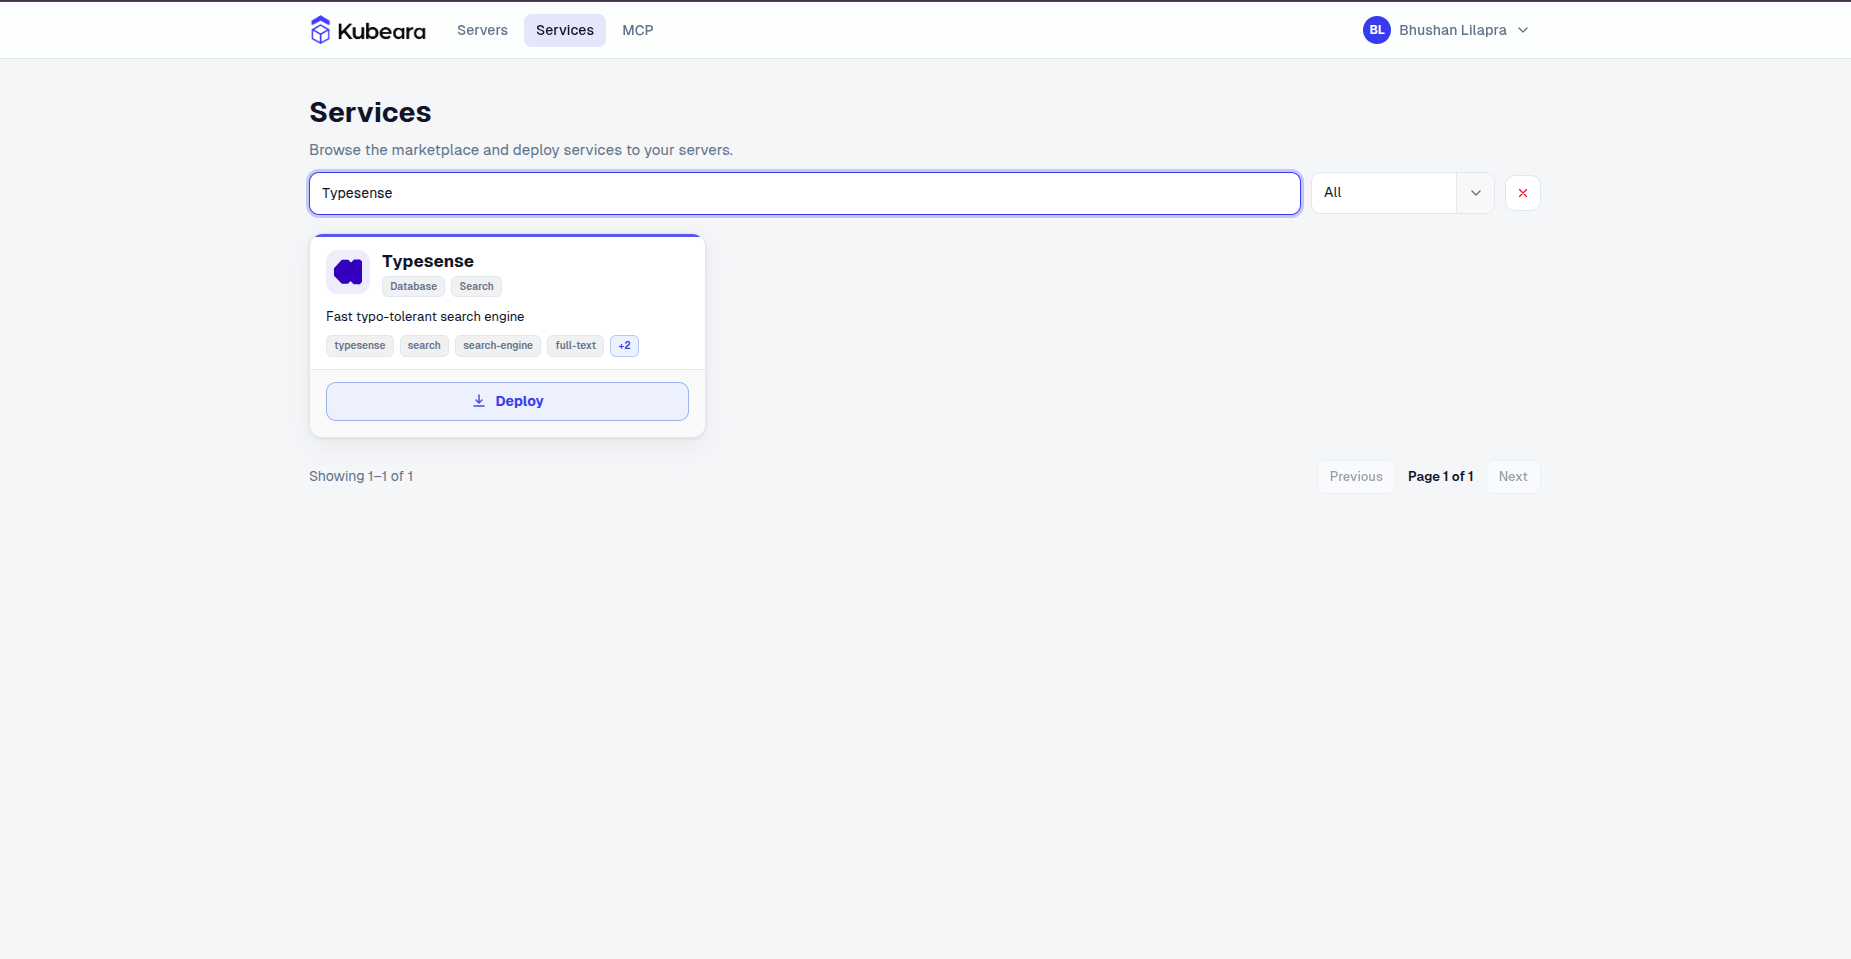Image resolution: width=1851 pixels, height=959 pixels.
Task: Click the BL user avatar
Action: pyautogui.click(x=1377, y=30)
